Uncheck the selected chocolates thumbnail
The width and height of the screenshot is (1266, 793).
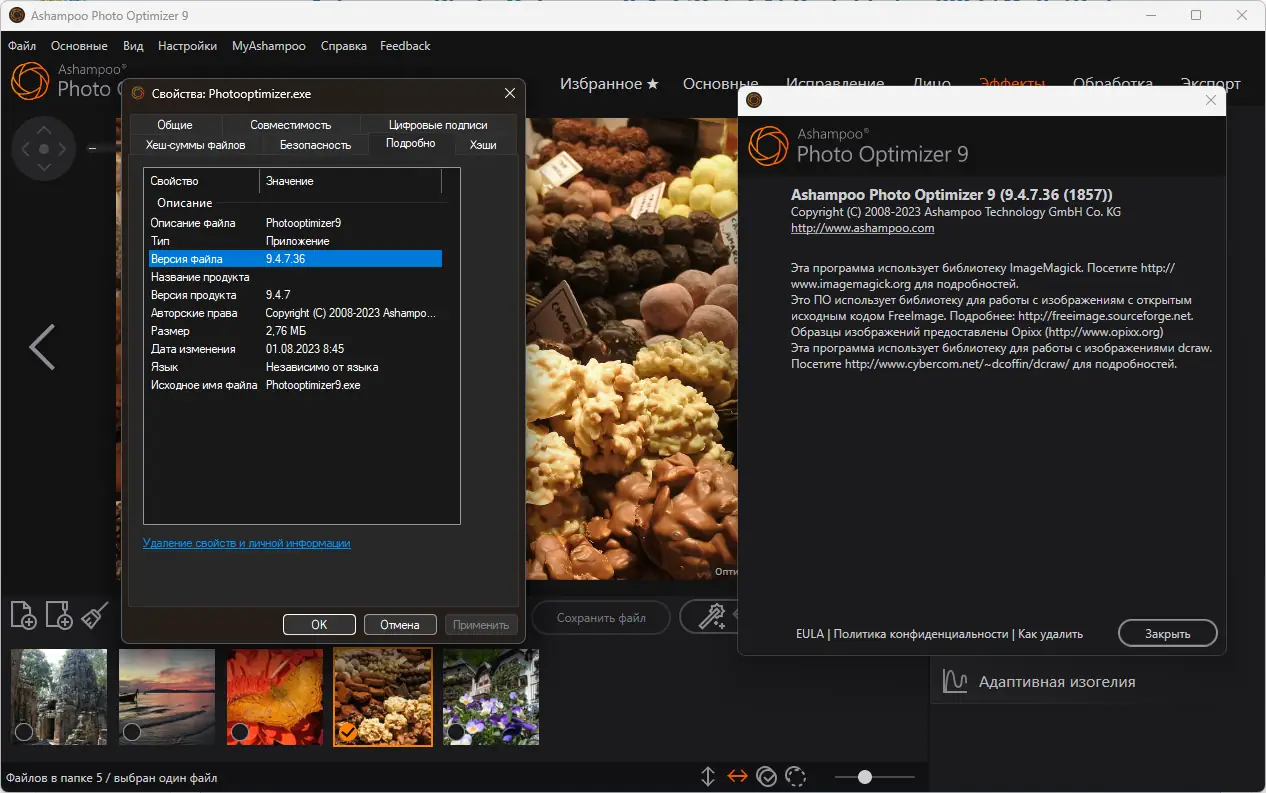[347, 732]
